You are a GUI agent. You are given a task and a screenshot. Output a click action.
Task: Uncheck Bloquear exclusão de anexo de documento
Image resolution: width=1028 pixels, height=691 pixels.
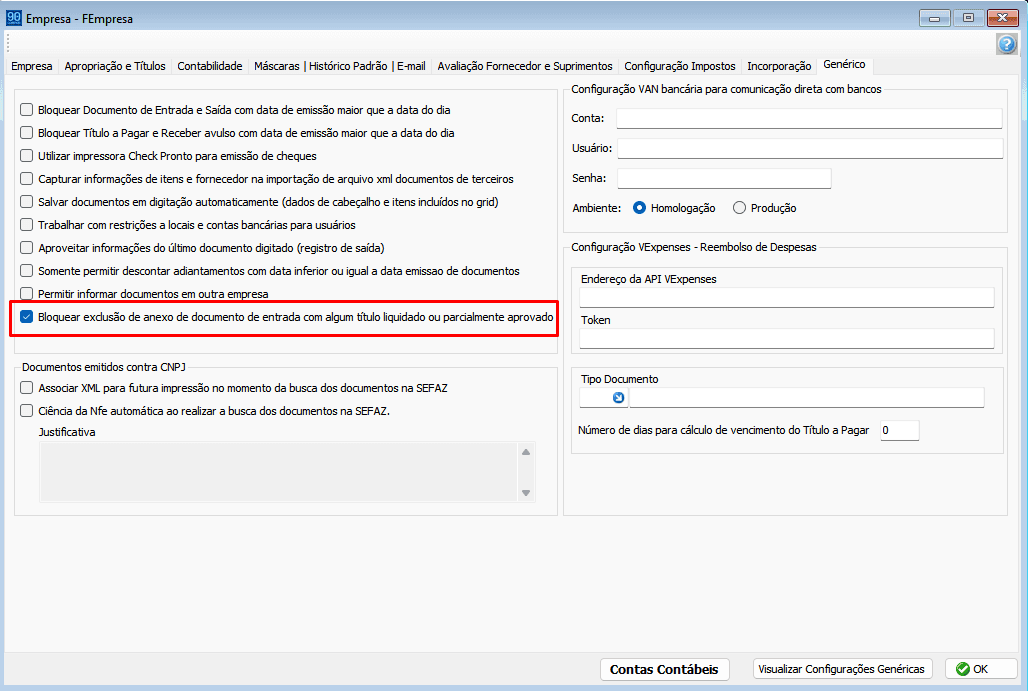pos(26,317)
